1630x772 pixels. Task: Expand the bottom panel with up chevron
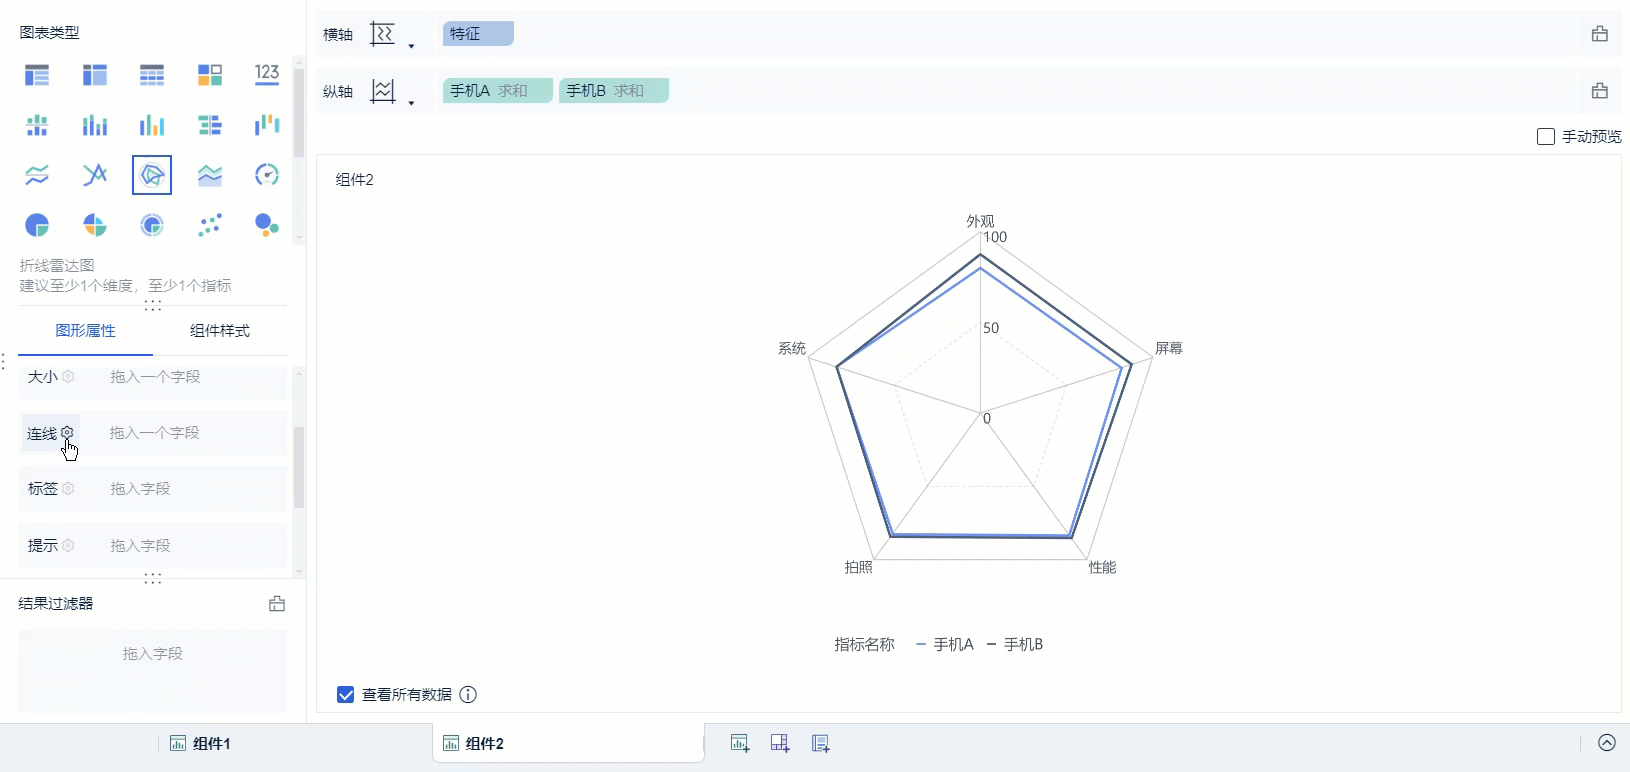(1607, 743)
